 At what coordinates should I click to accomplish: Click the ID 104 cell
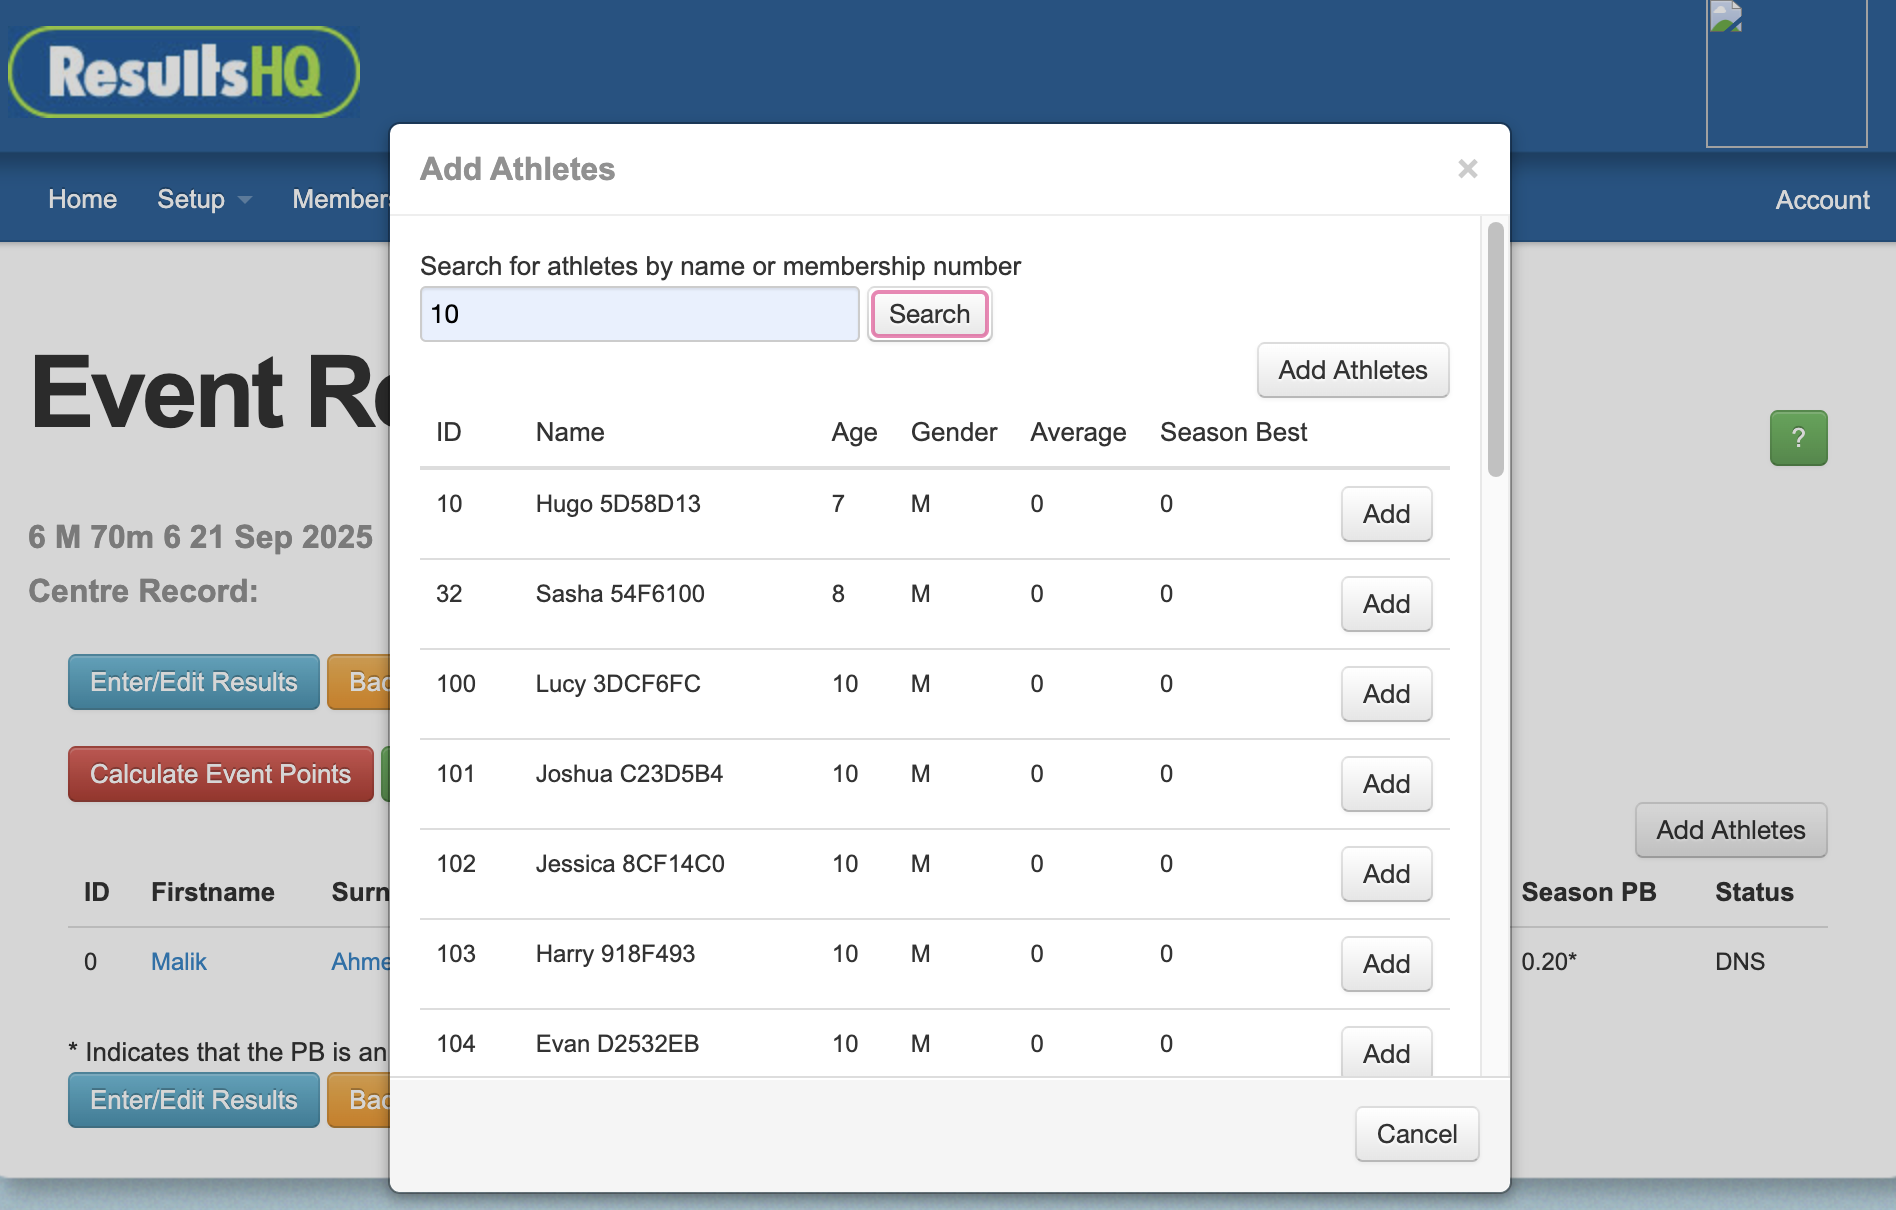(456, 1044)
